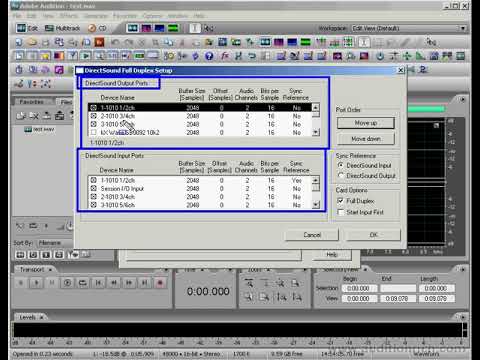Screen dimensions: 480x360
Task: Click the Pause button in Transport panel
Action: coord(52,283)
